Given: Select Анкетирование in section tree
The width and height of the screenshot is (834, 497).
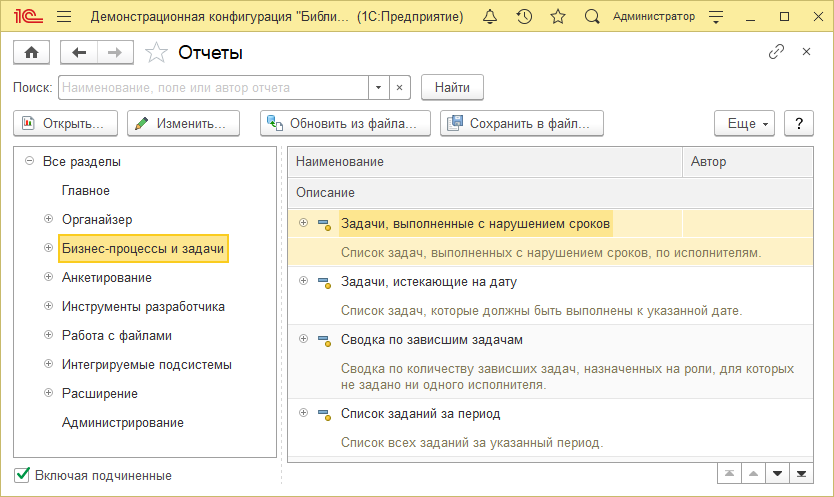Looking at the screenshot, I should [106, 277].
